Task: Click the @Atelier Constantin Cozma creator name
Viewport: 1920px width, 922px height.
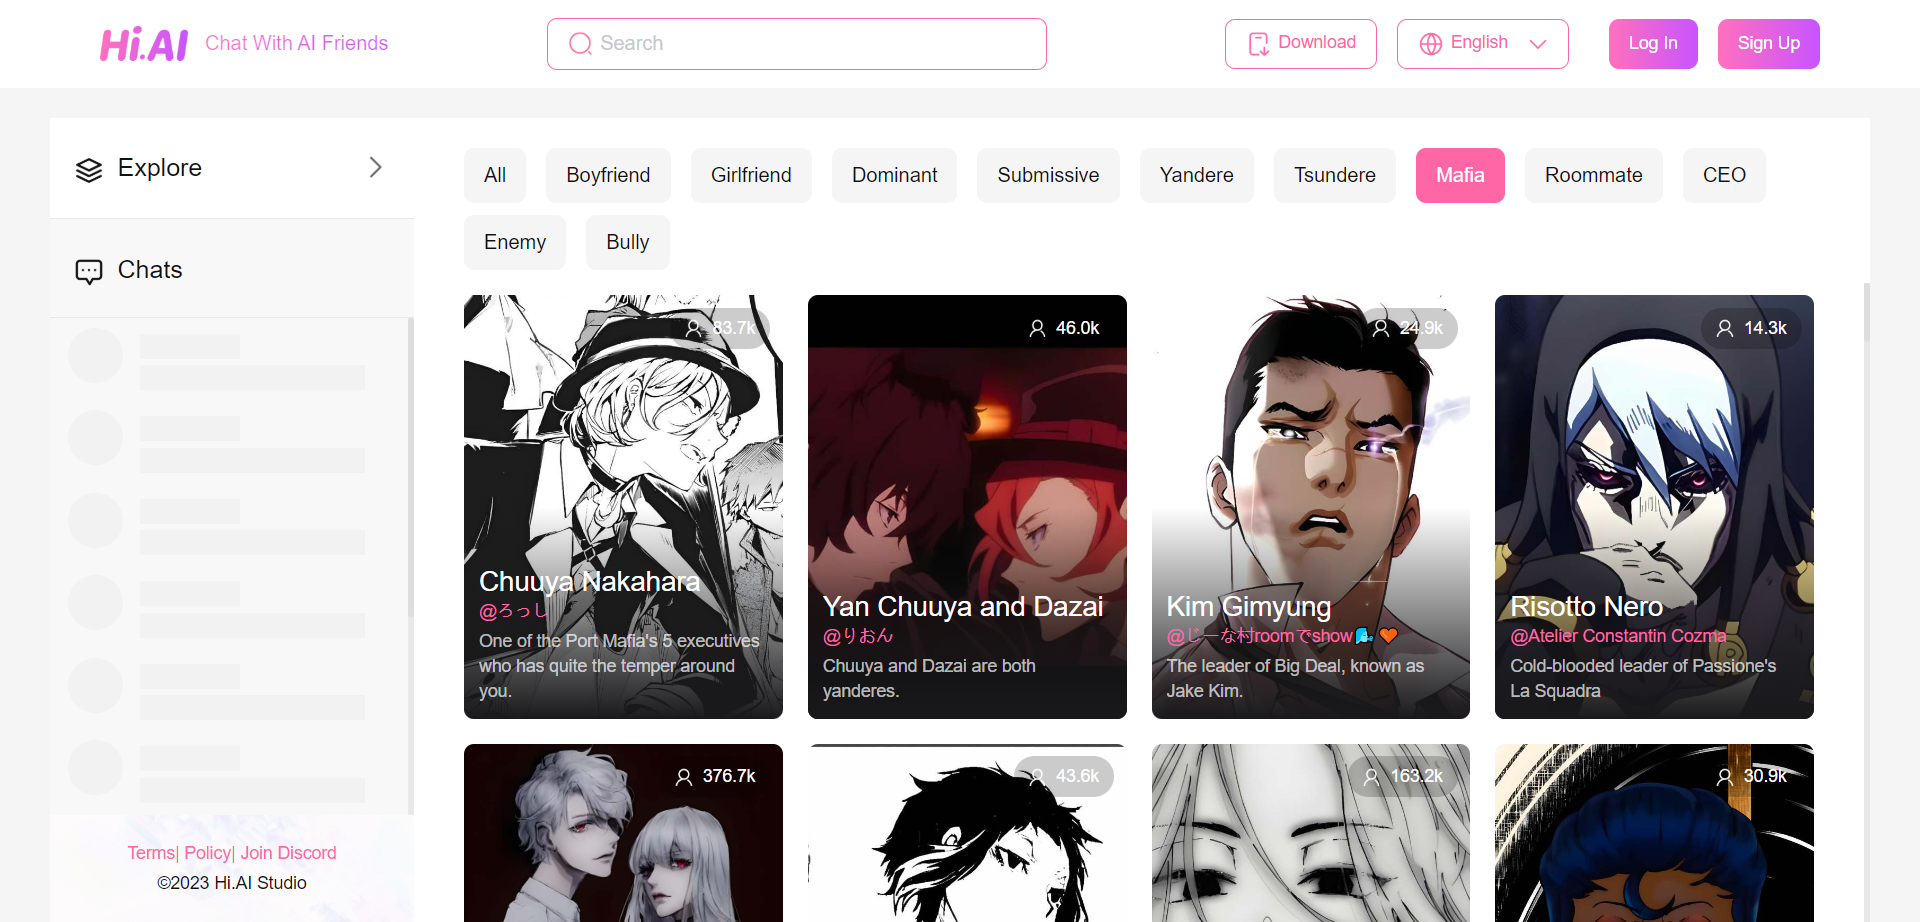Action: (x=1618, y=636)
